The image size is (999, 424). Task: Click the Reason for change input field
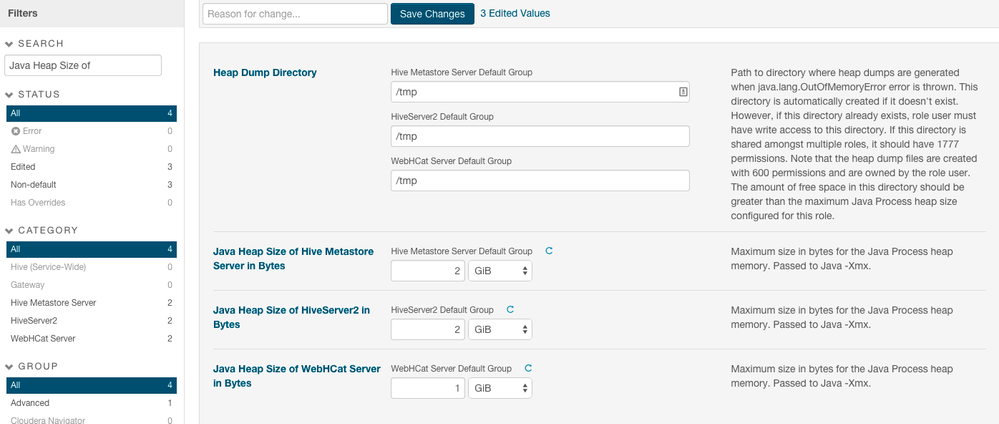coord(294,14)
